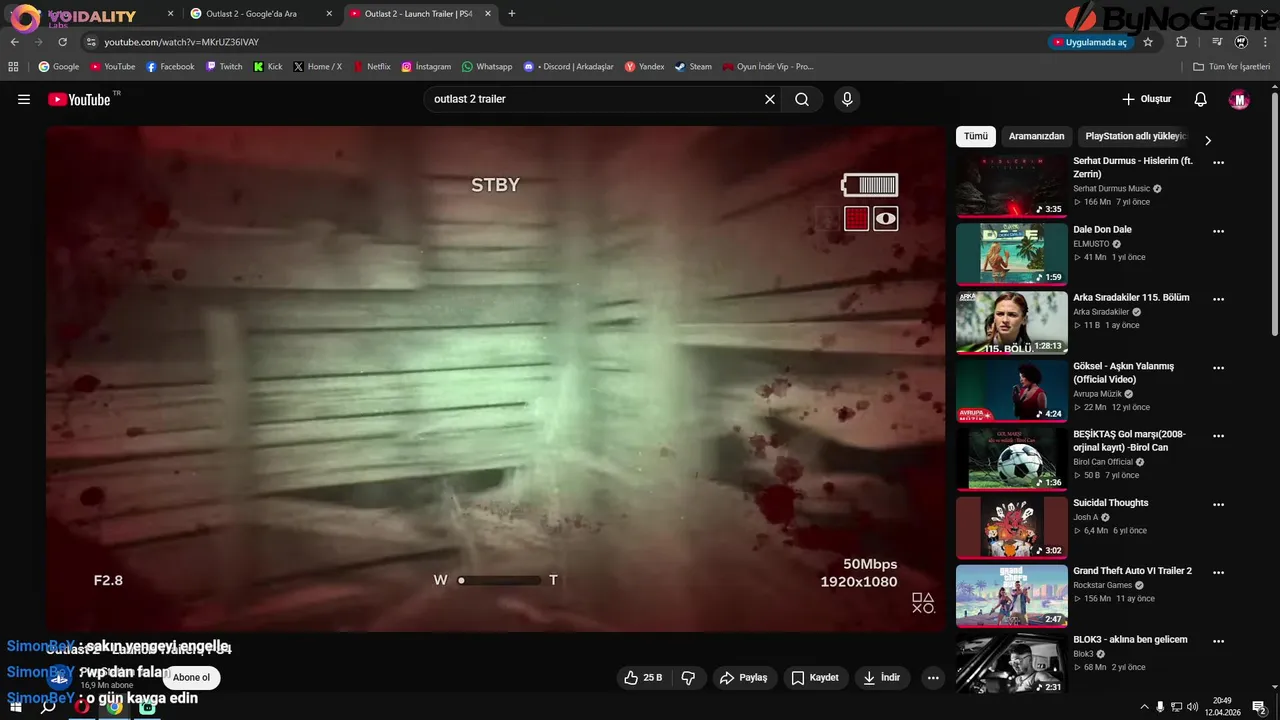Open Grand Theft Auto VI Trailer 2 thumbnail
Screen dimensions: 1280x720
[x=1011, y=596]
